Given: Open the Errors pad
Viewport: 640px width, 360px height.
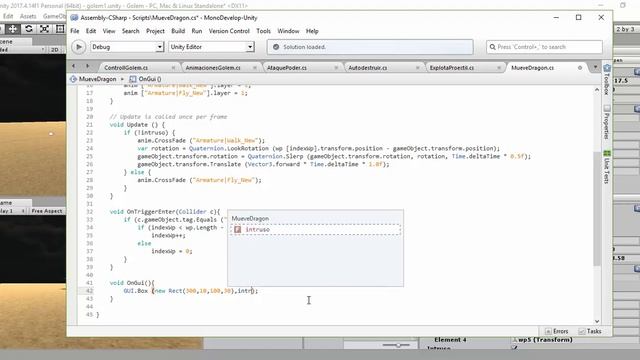Looking at the screenshot, I should [557, 331].
